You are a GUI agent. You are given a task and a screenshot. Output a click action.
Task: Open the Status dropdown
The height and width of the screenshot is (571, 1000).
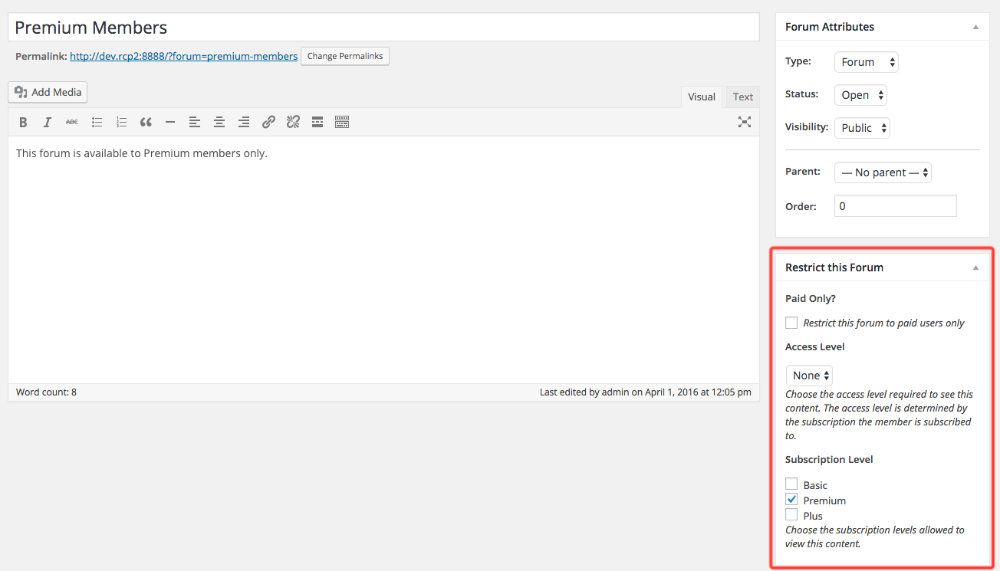coord(860,95)
